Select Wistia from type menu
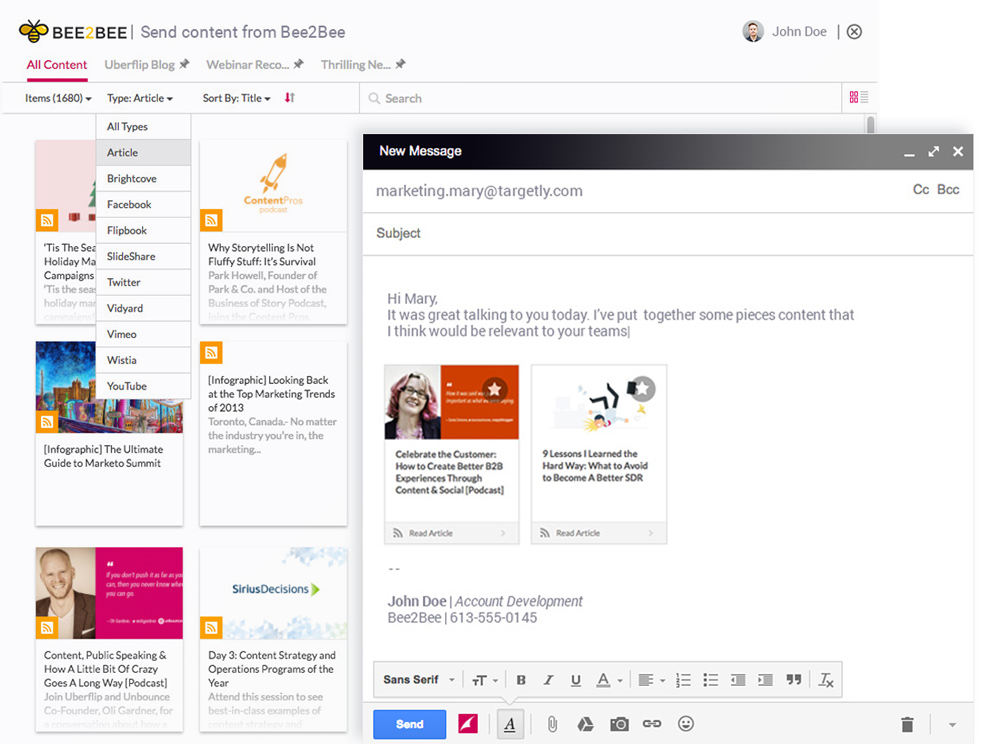 click(143, 360)
